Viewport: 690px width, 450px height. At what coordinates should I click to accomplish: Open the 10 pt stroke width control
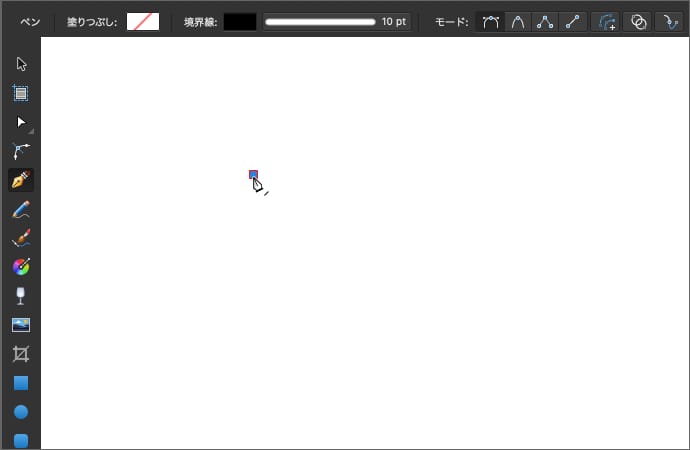tap(336, 21)
